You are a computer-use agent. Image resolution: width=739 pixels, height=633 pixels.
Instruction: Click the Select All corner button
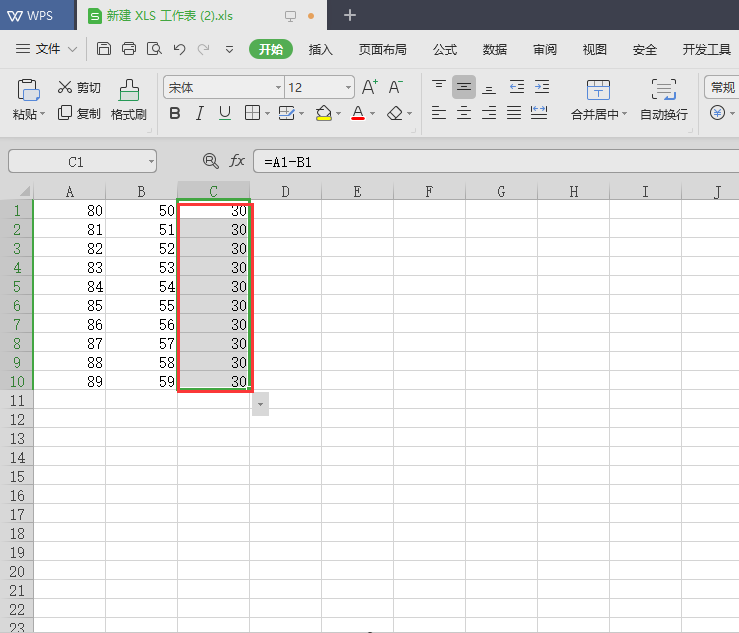[17, 191]
